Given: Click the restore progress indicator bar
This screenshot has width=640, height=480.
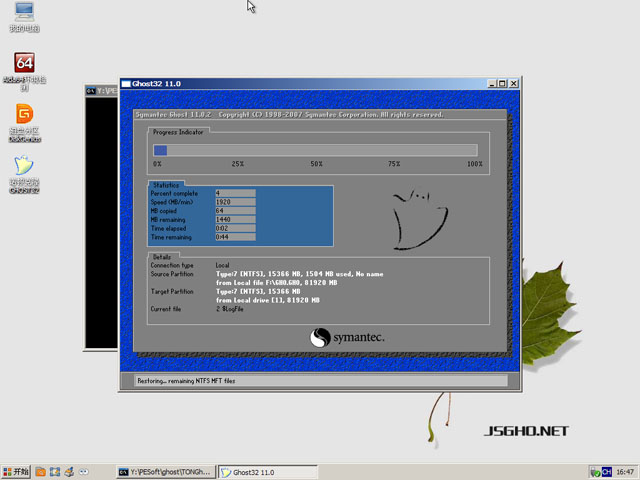Looking at the screenshot, I should 315,150.
